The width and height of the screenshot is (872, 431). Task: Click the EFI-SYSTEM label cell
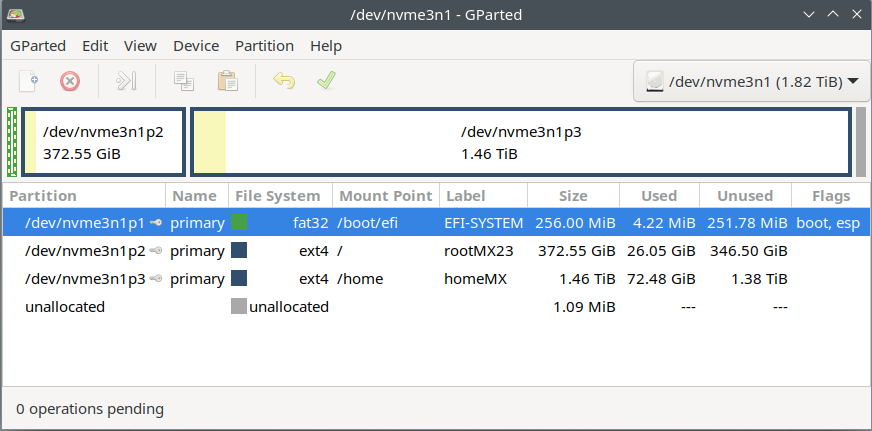[x=483, y=223]
